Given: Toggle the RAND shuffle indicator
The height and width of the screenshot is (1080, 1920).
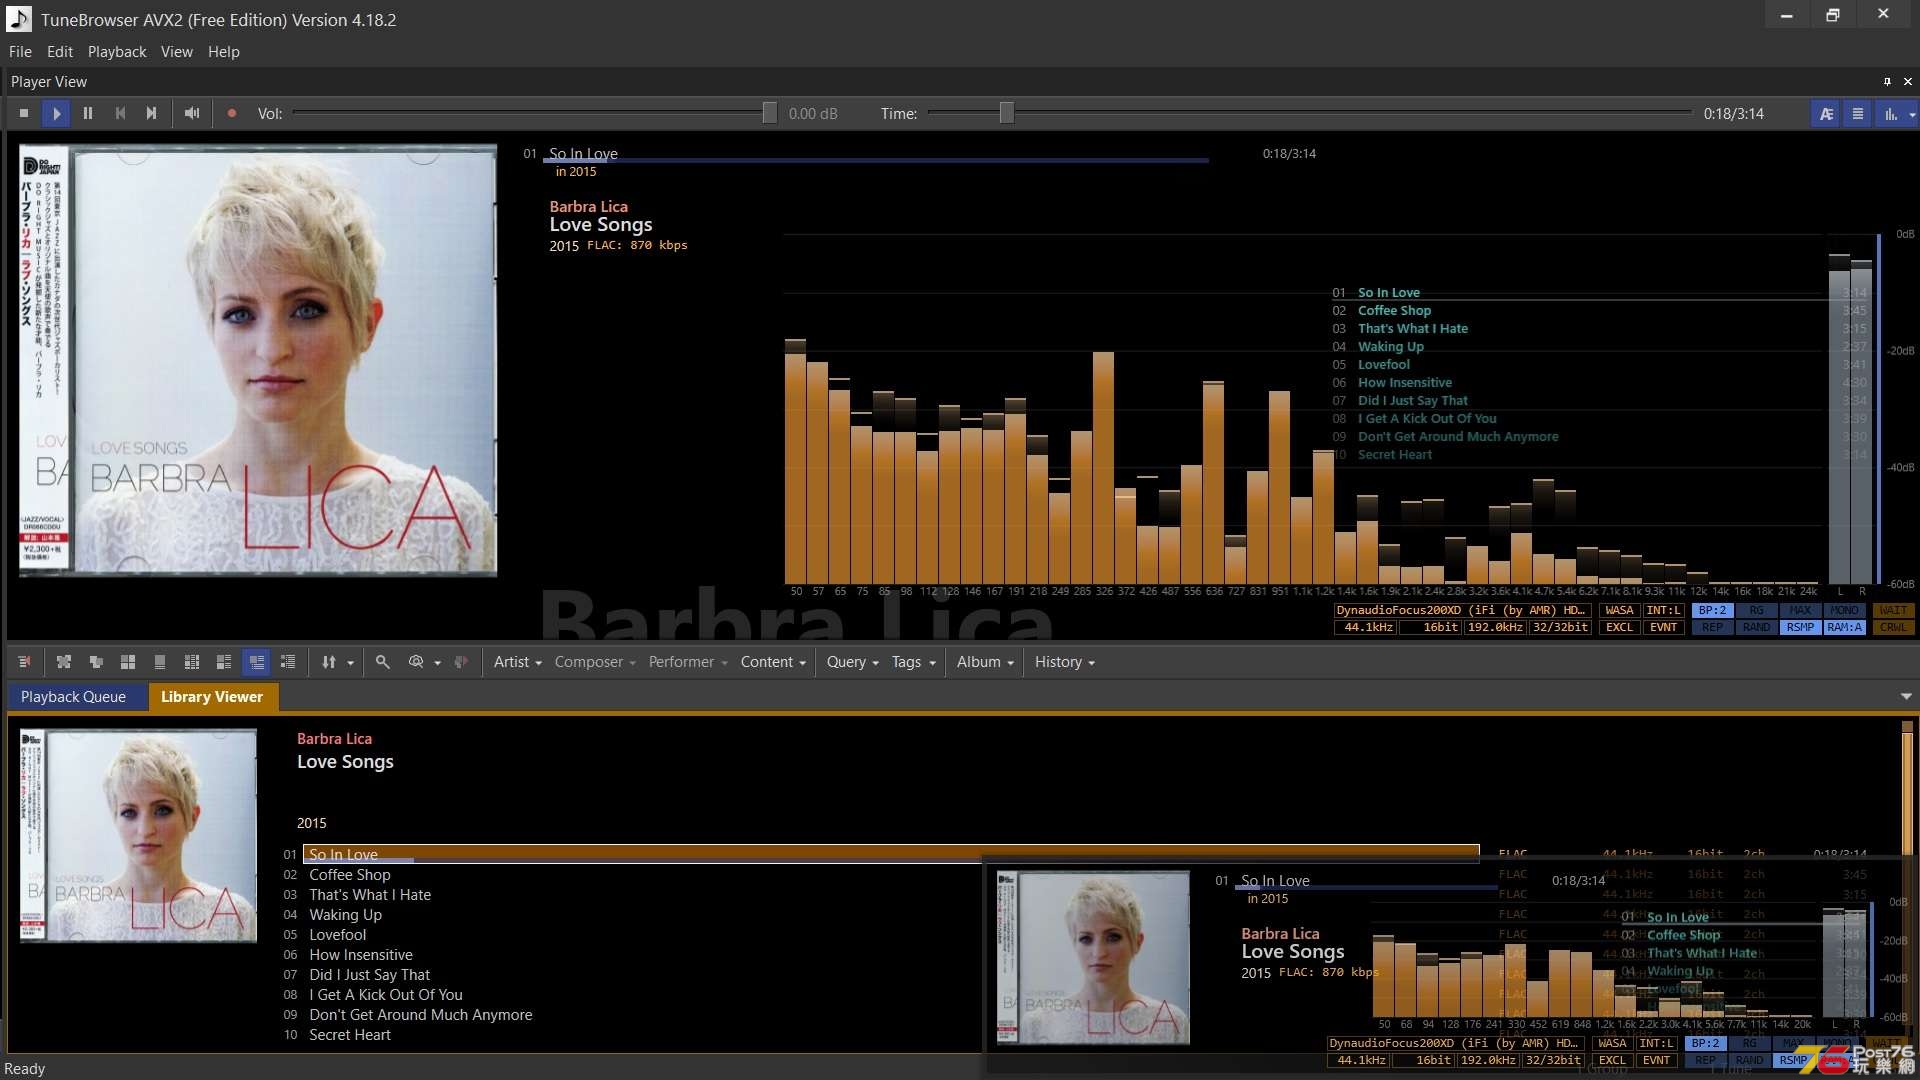Looking at the screenshot, I should (x=1756, y=628).
